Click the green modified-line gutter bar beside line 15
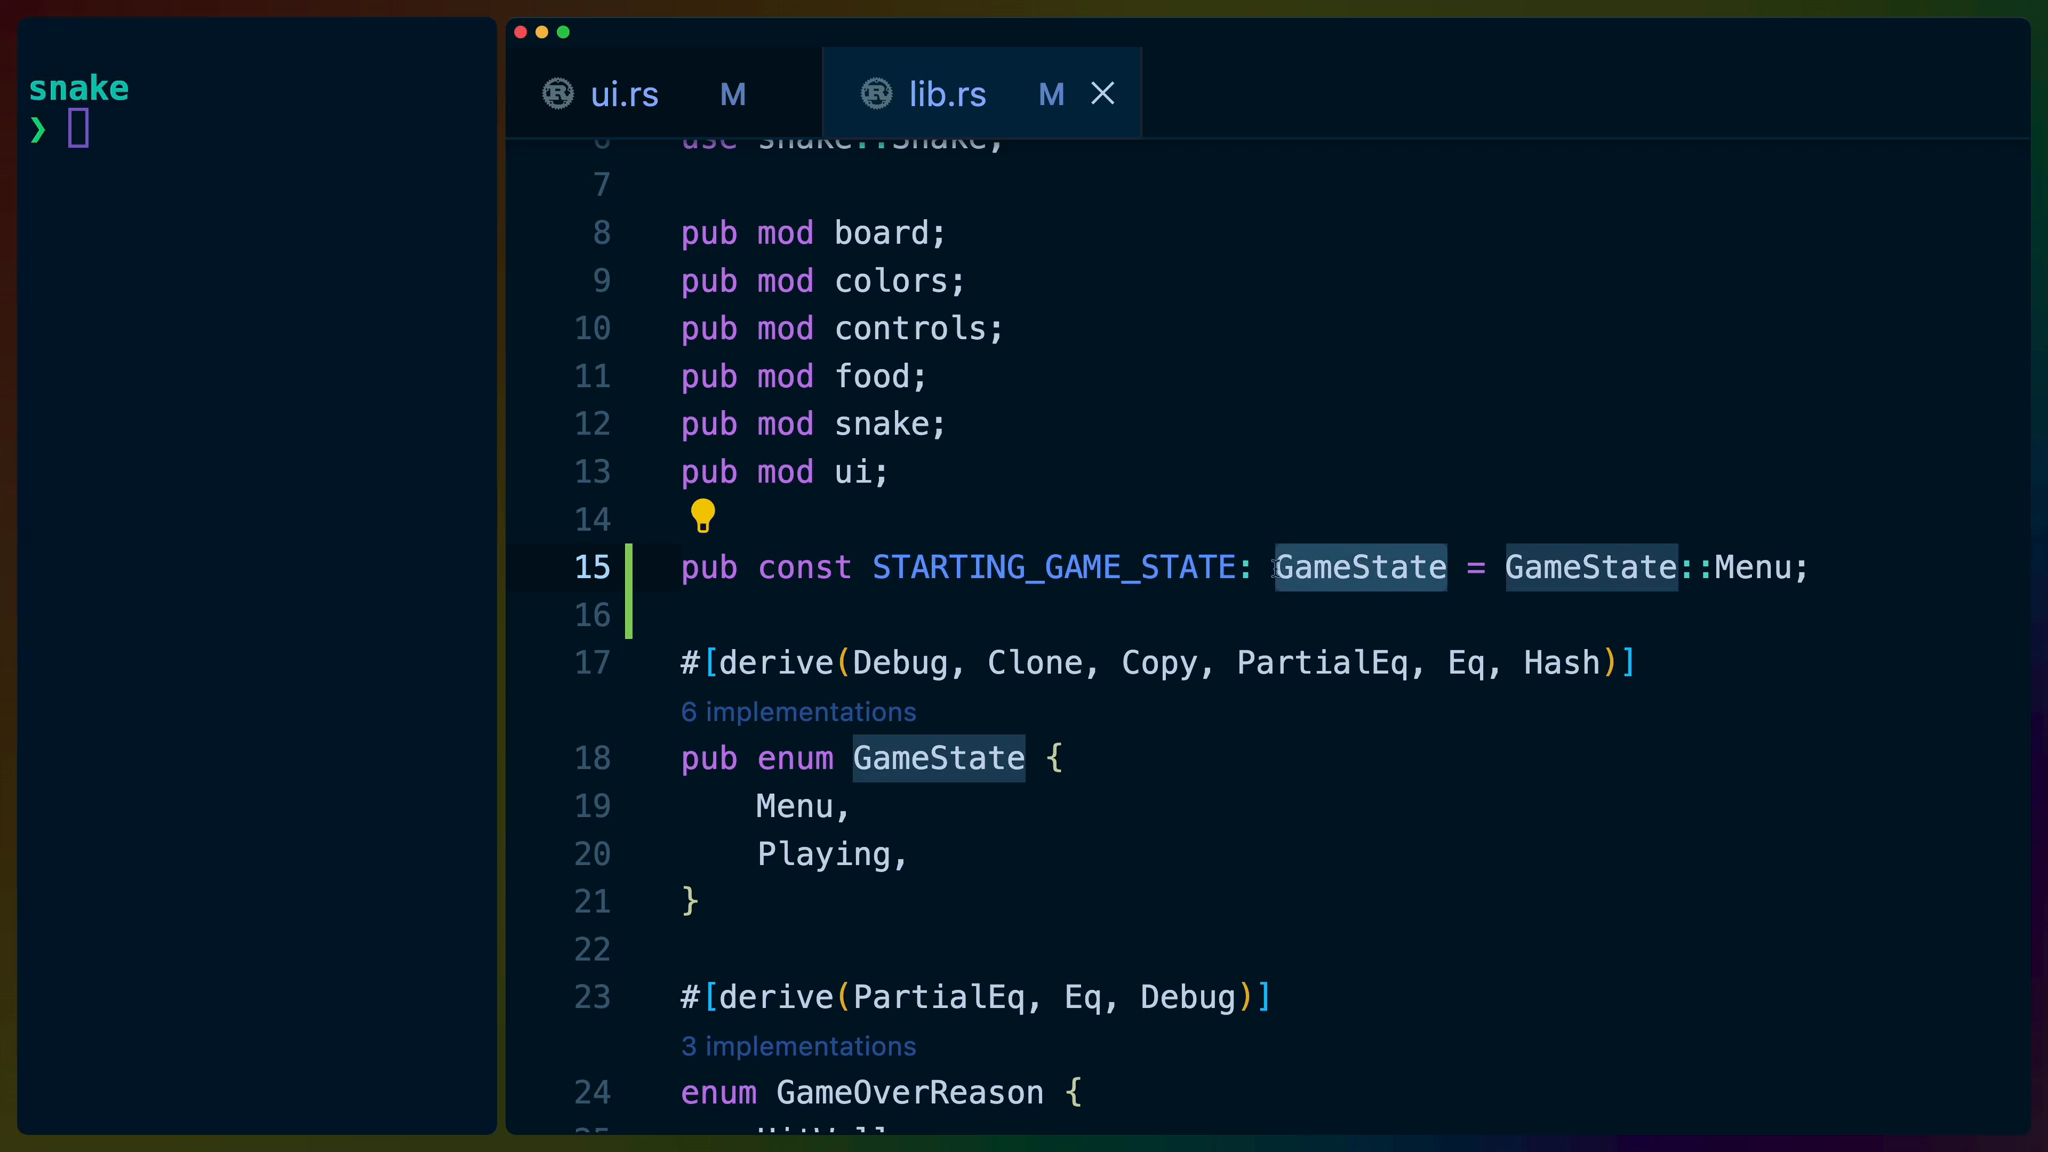2048x1152 pixels. click(x=629, y=590)
